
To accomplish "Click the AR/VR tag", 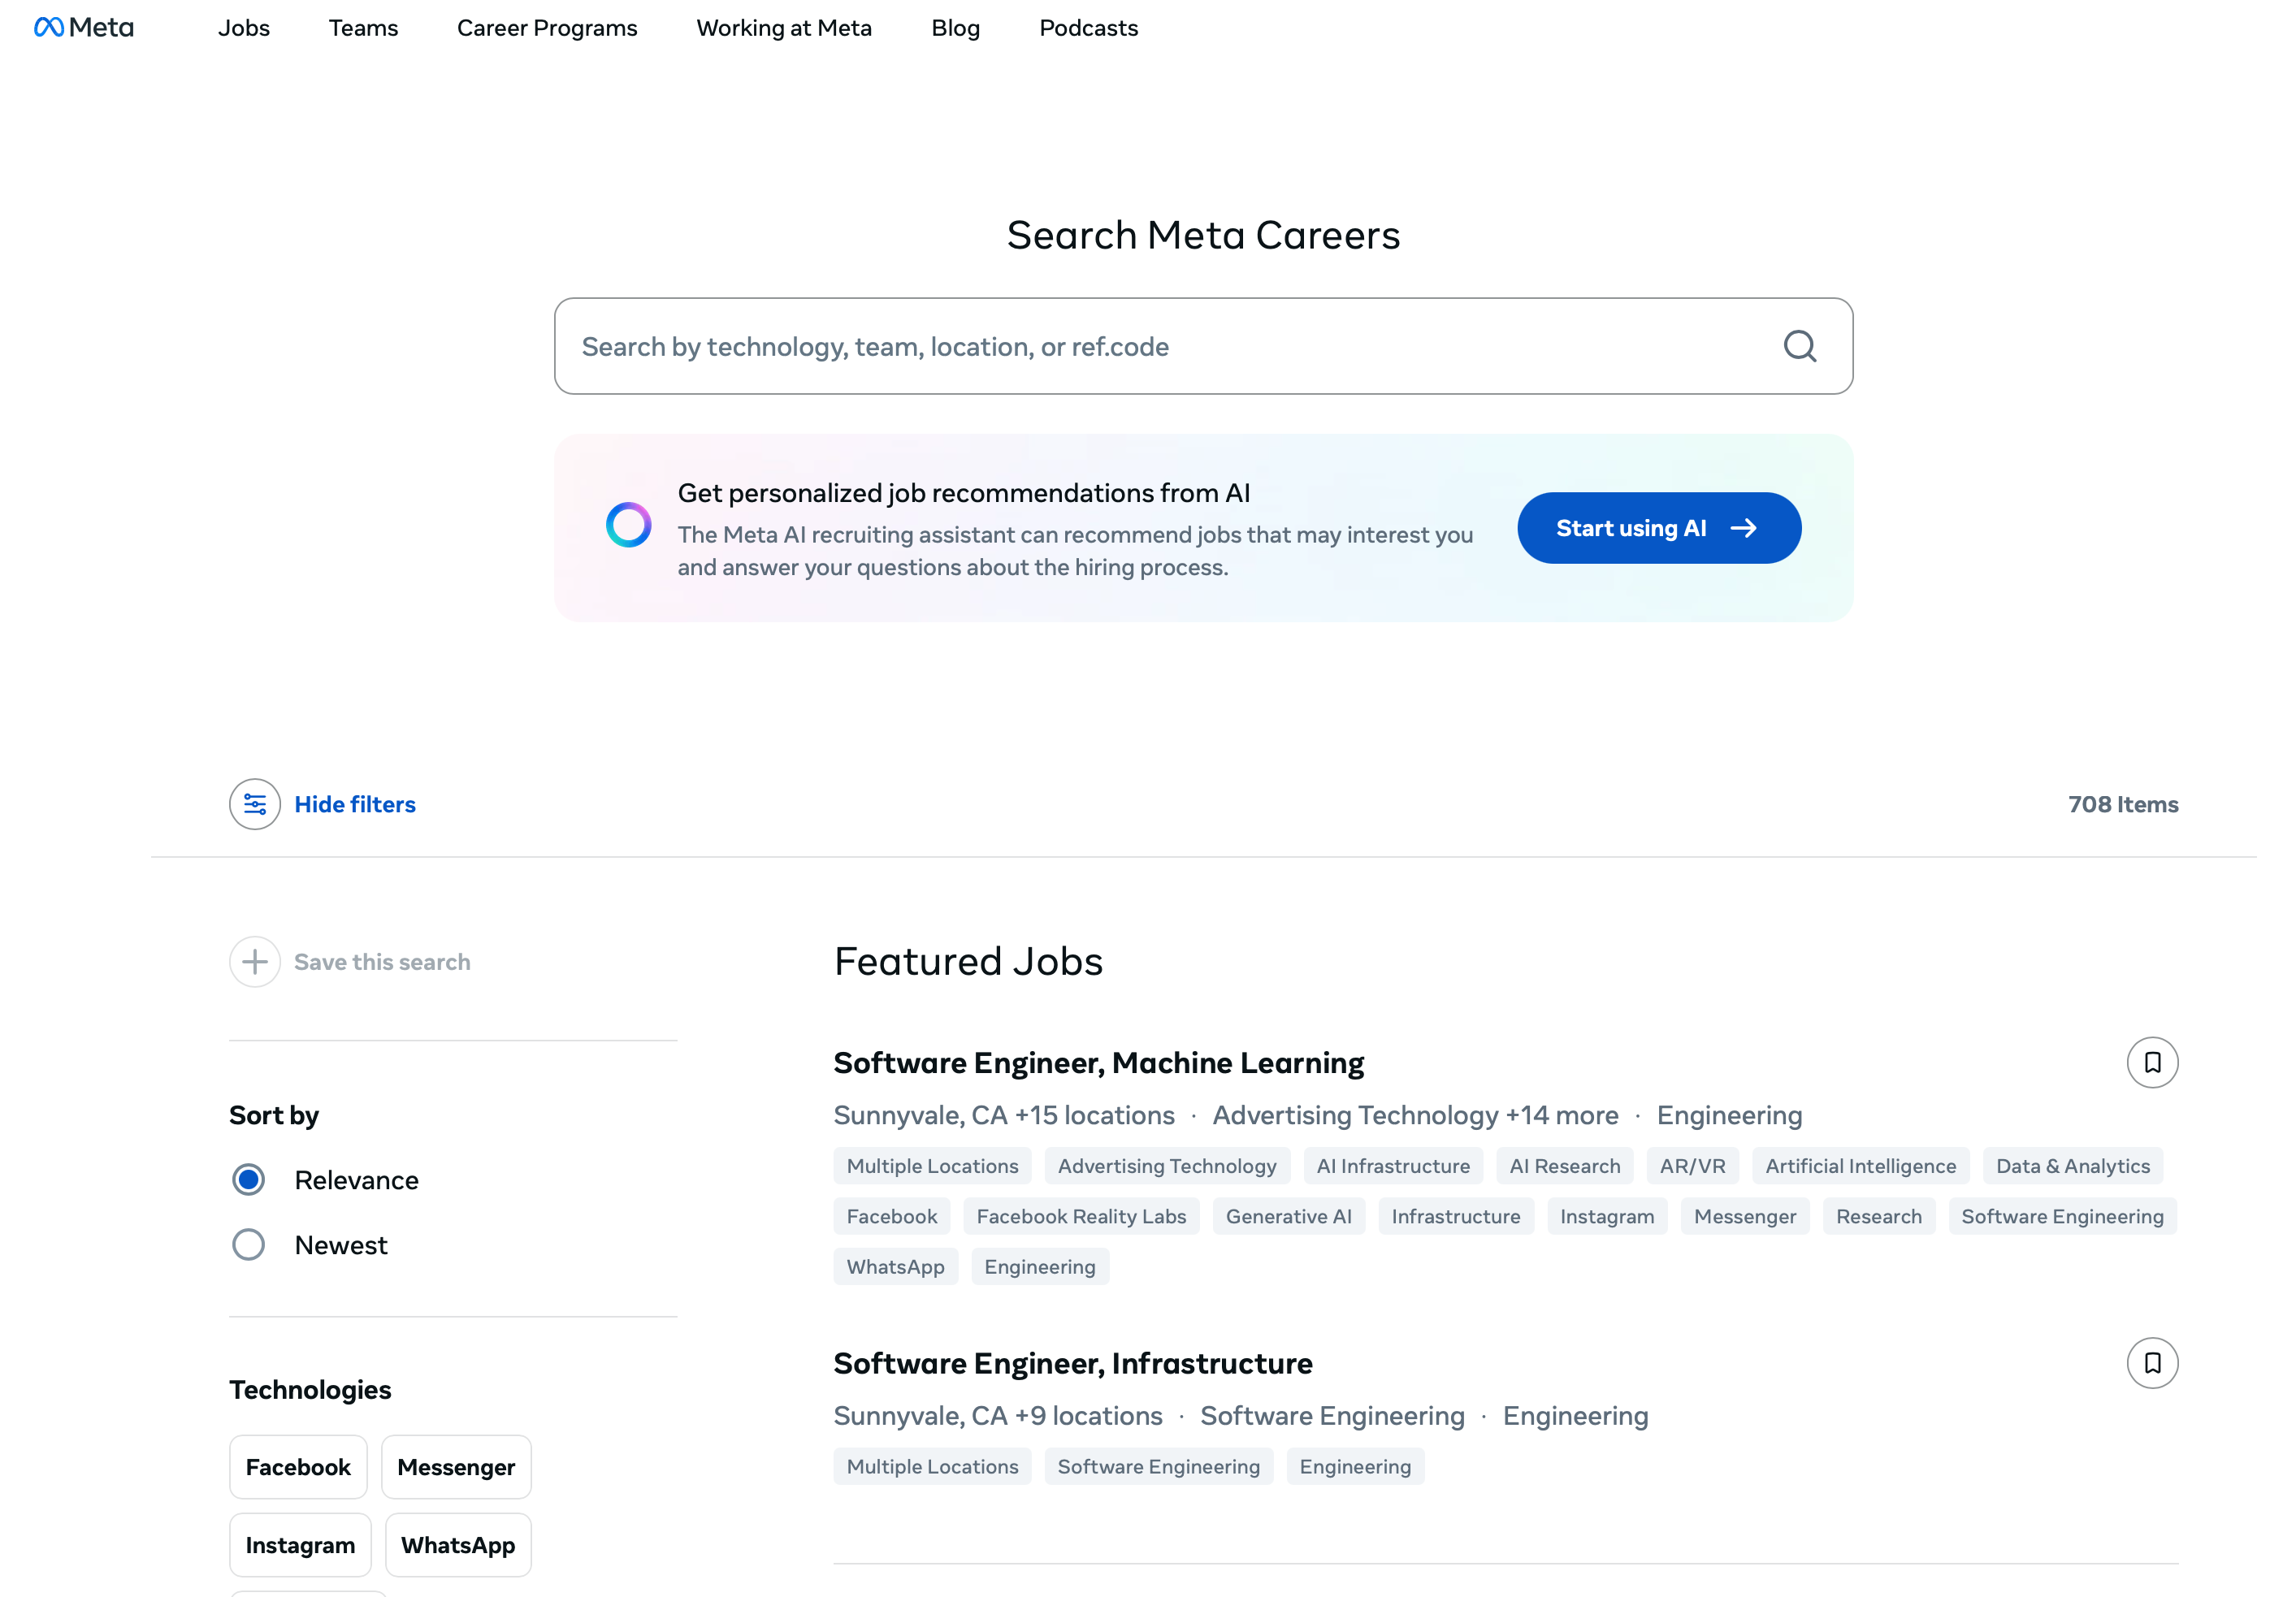I will [1693, 1166].
